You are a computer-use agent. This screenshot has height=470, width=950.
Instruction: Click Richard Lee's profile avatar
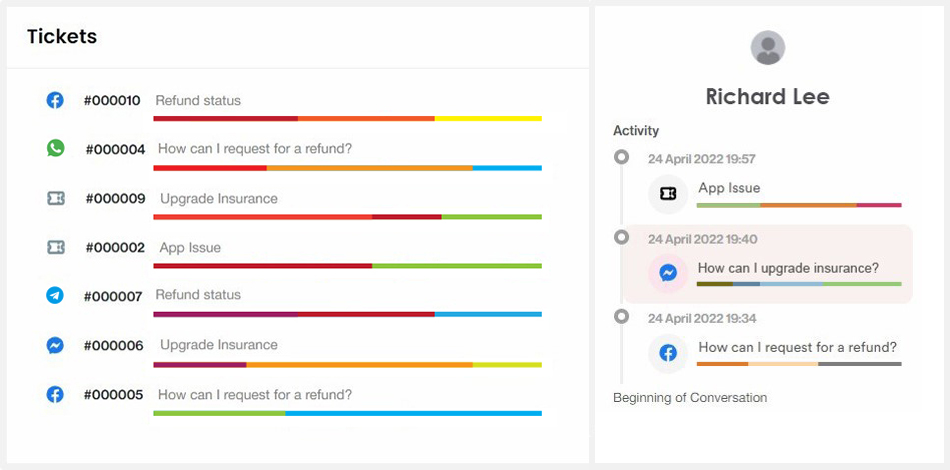pyautogui.click(x=768, y=47)
